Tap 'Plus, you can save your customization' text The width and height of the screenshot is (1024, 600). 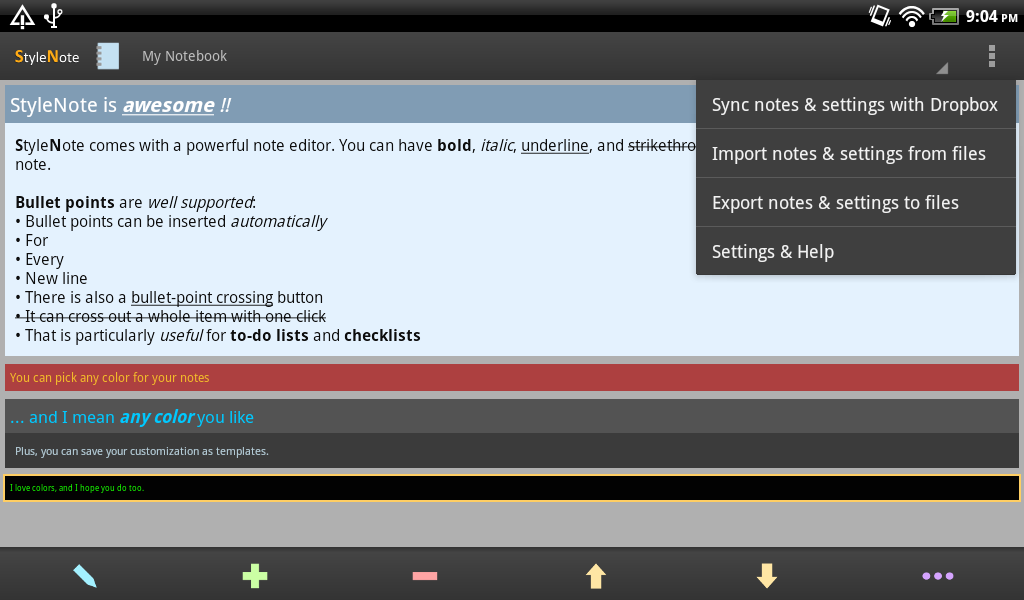(142, 451)
